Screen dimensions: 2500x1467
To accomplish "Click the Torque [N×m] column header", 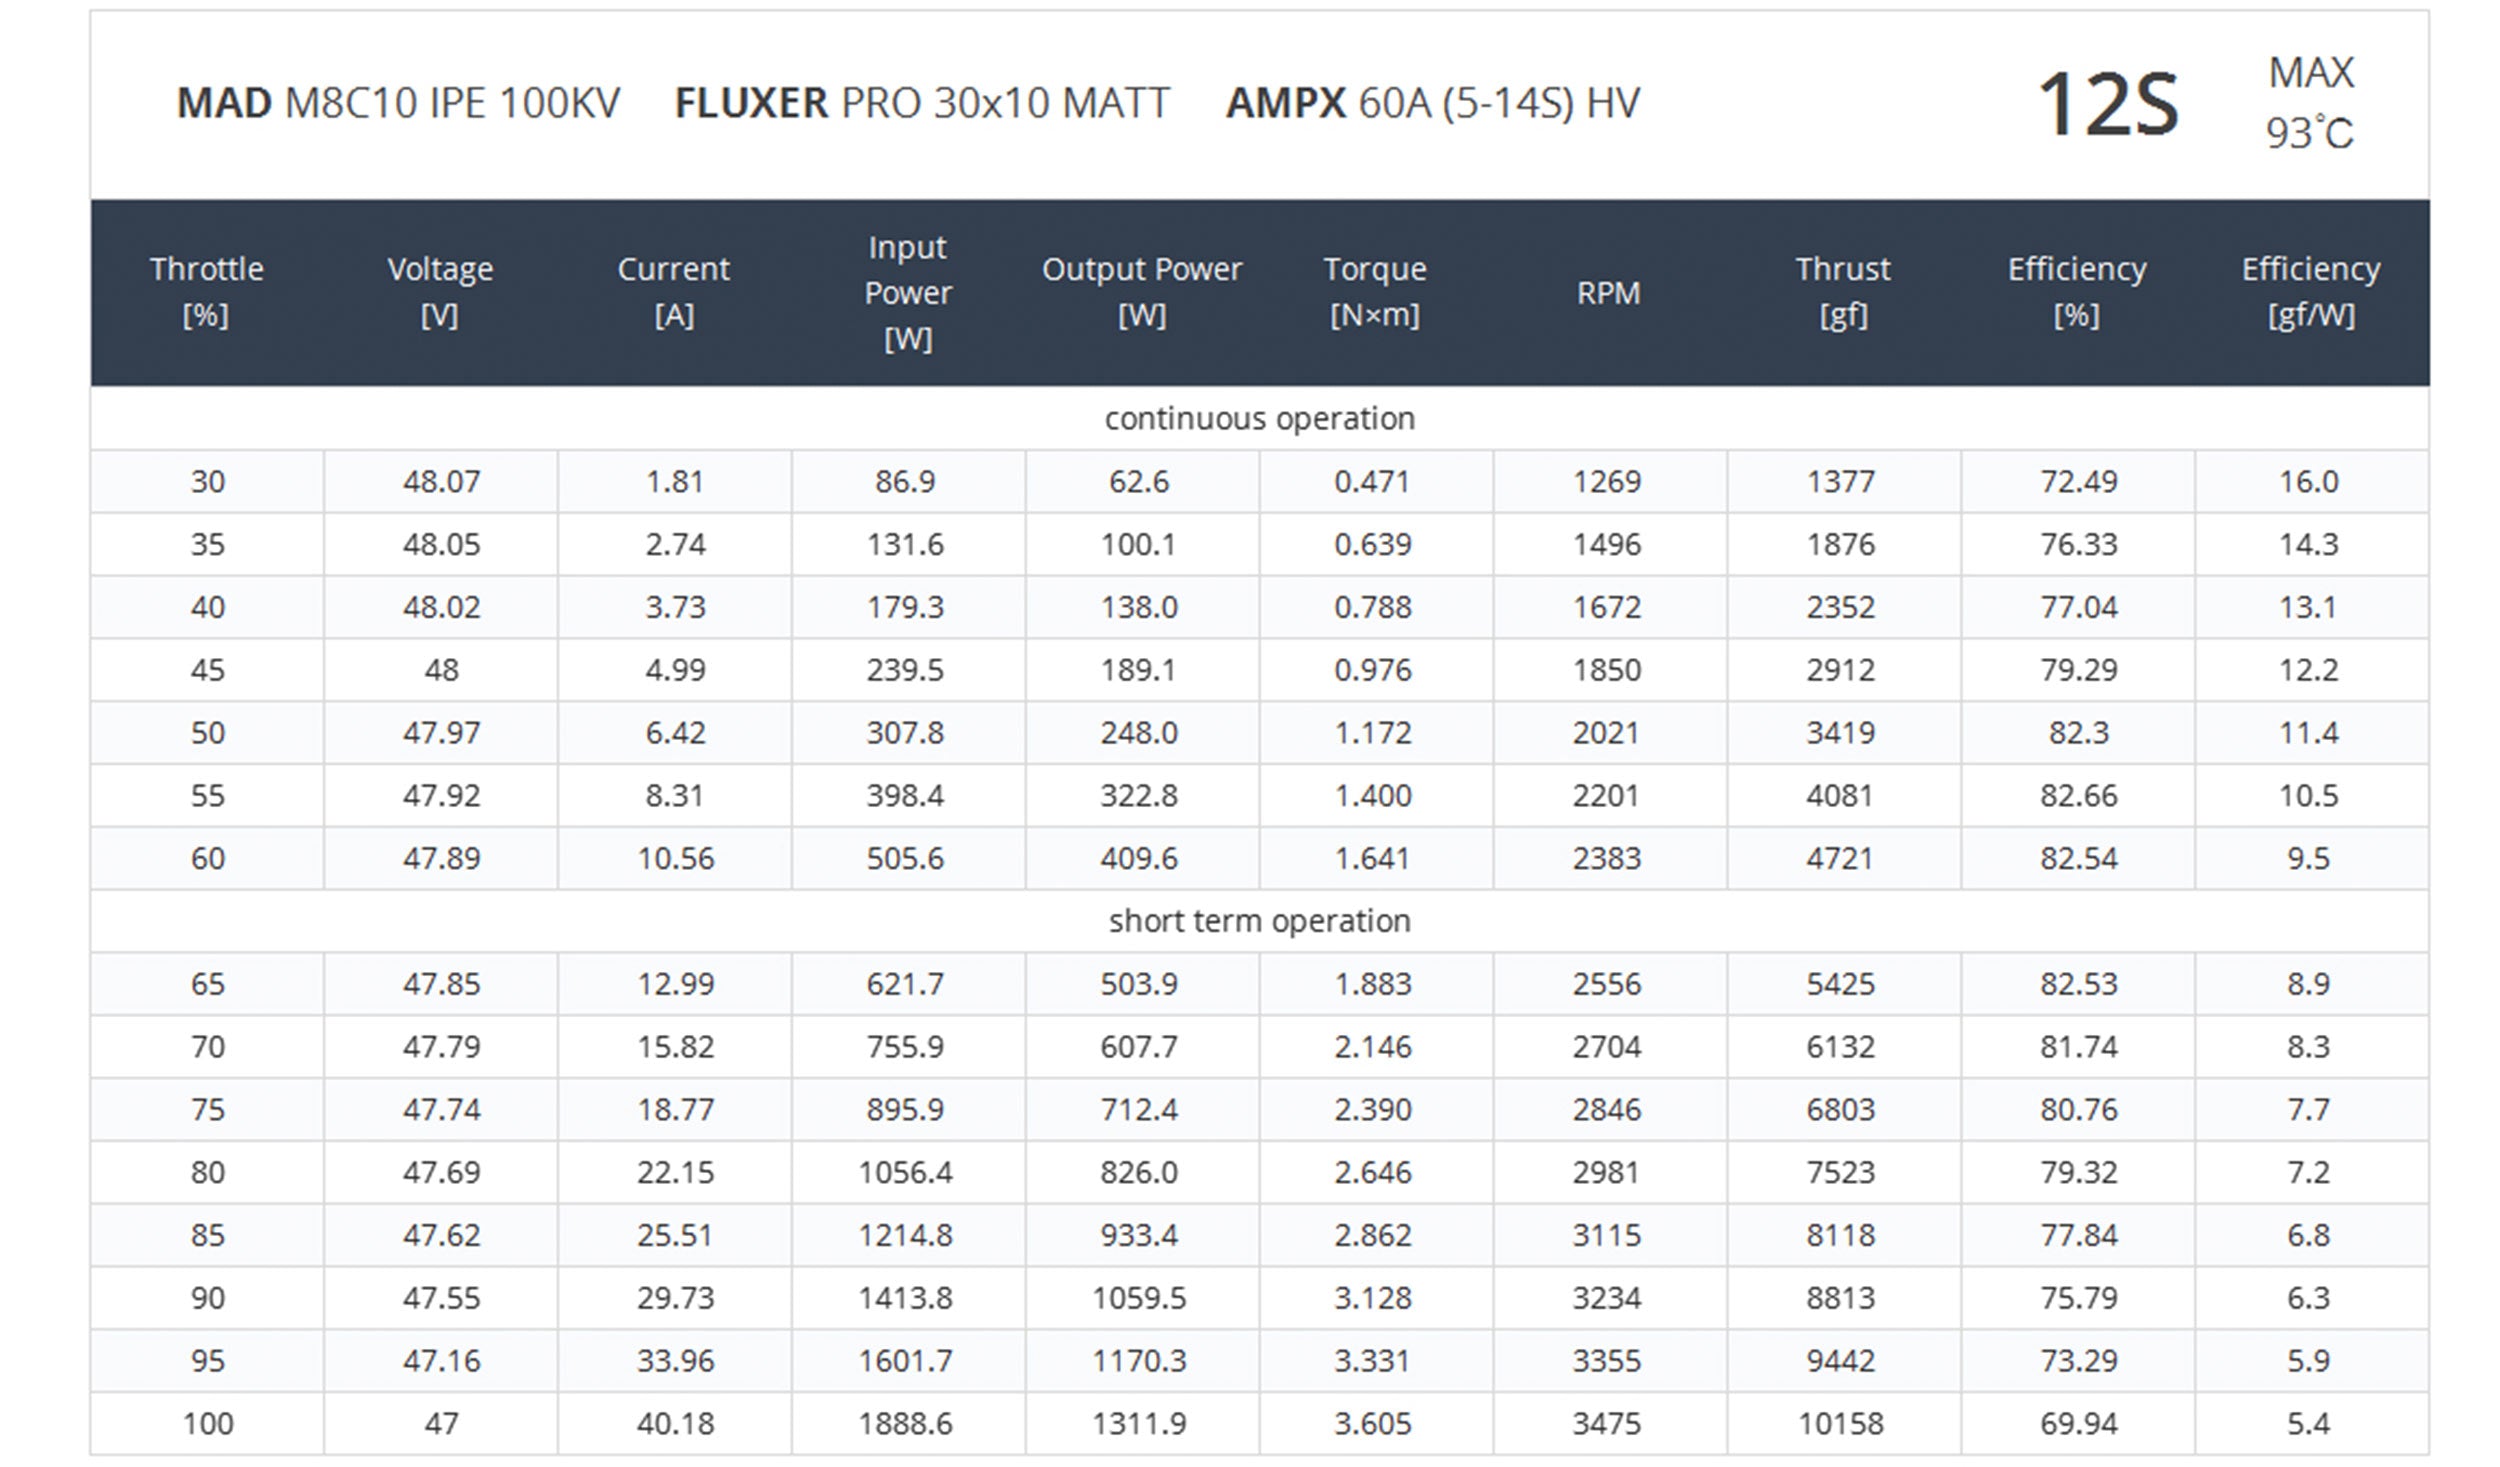I will click(x=1375, y=292).
